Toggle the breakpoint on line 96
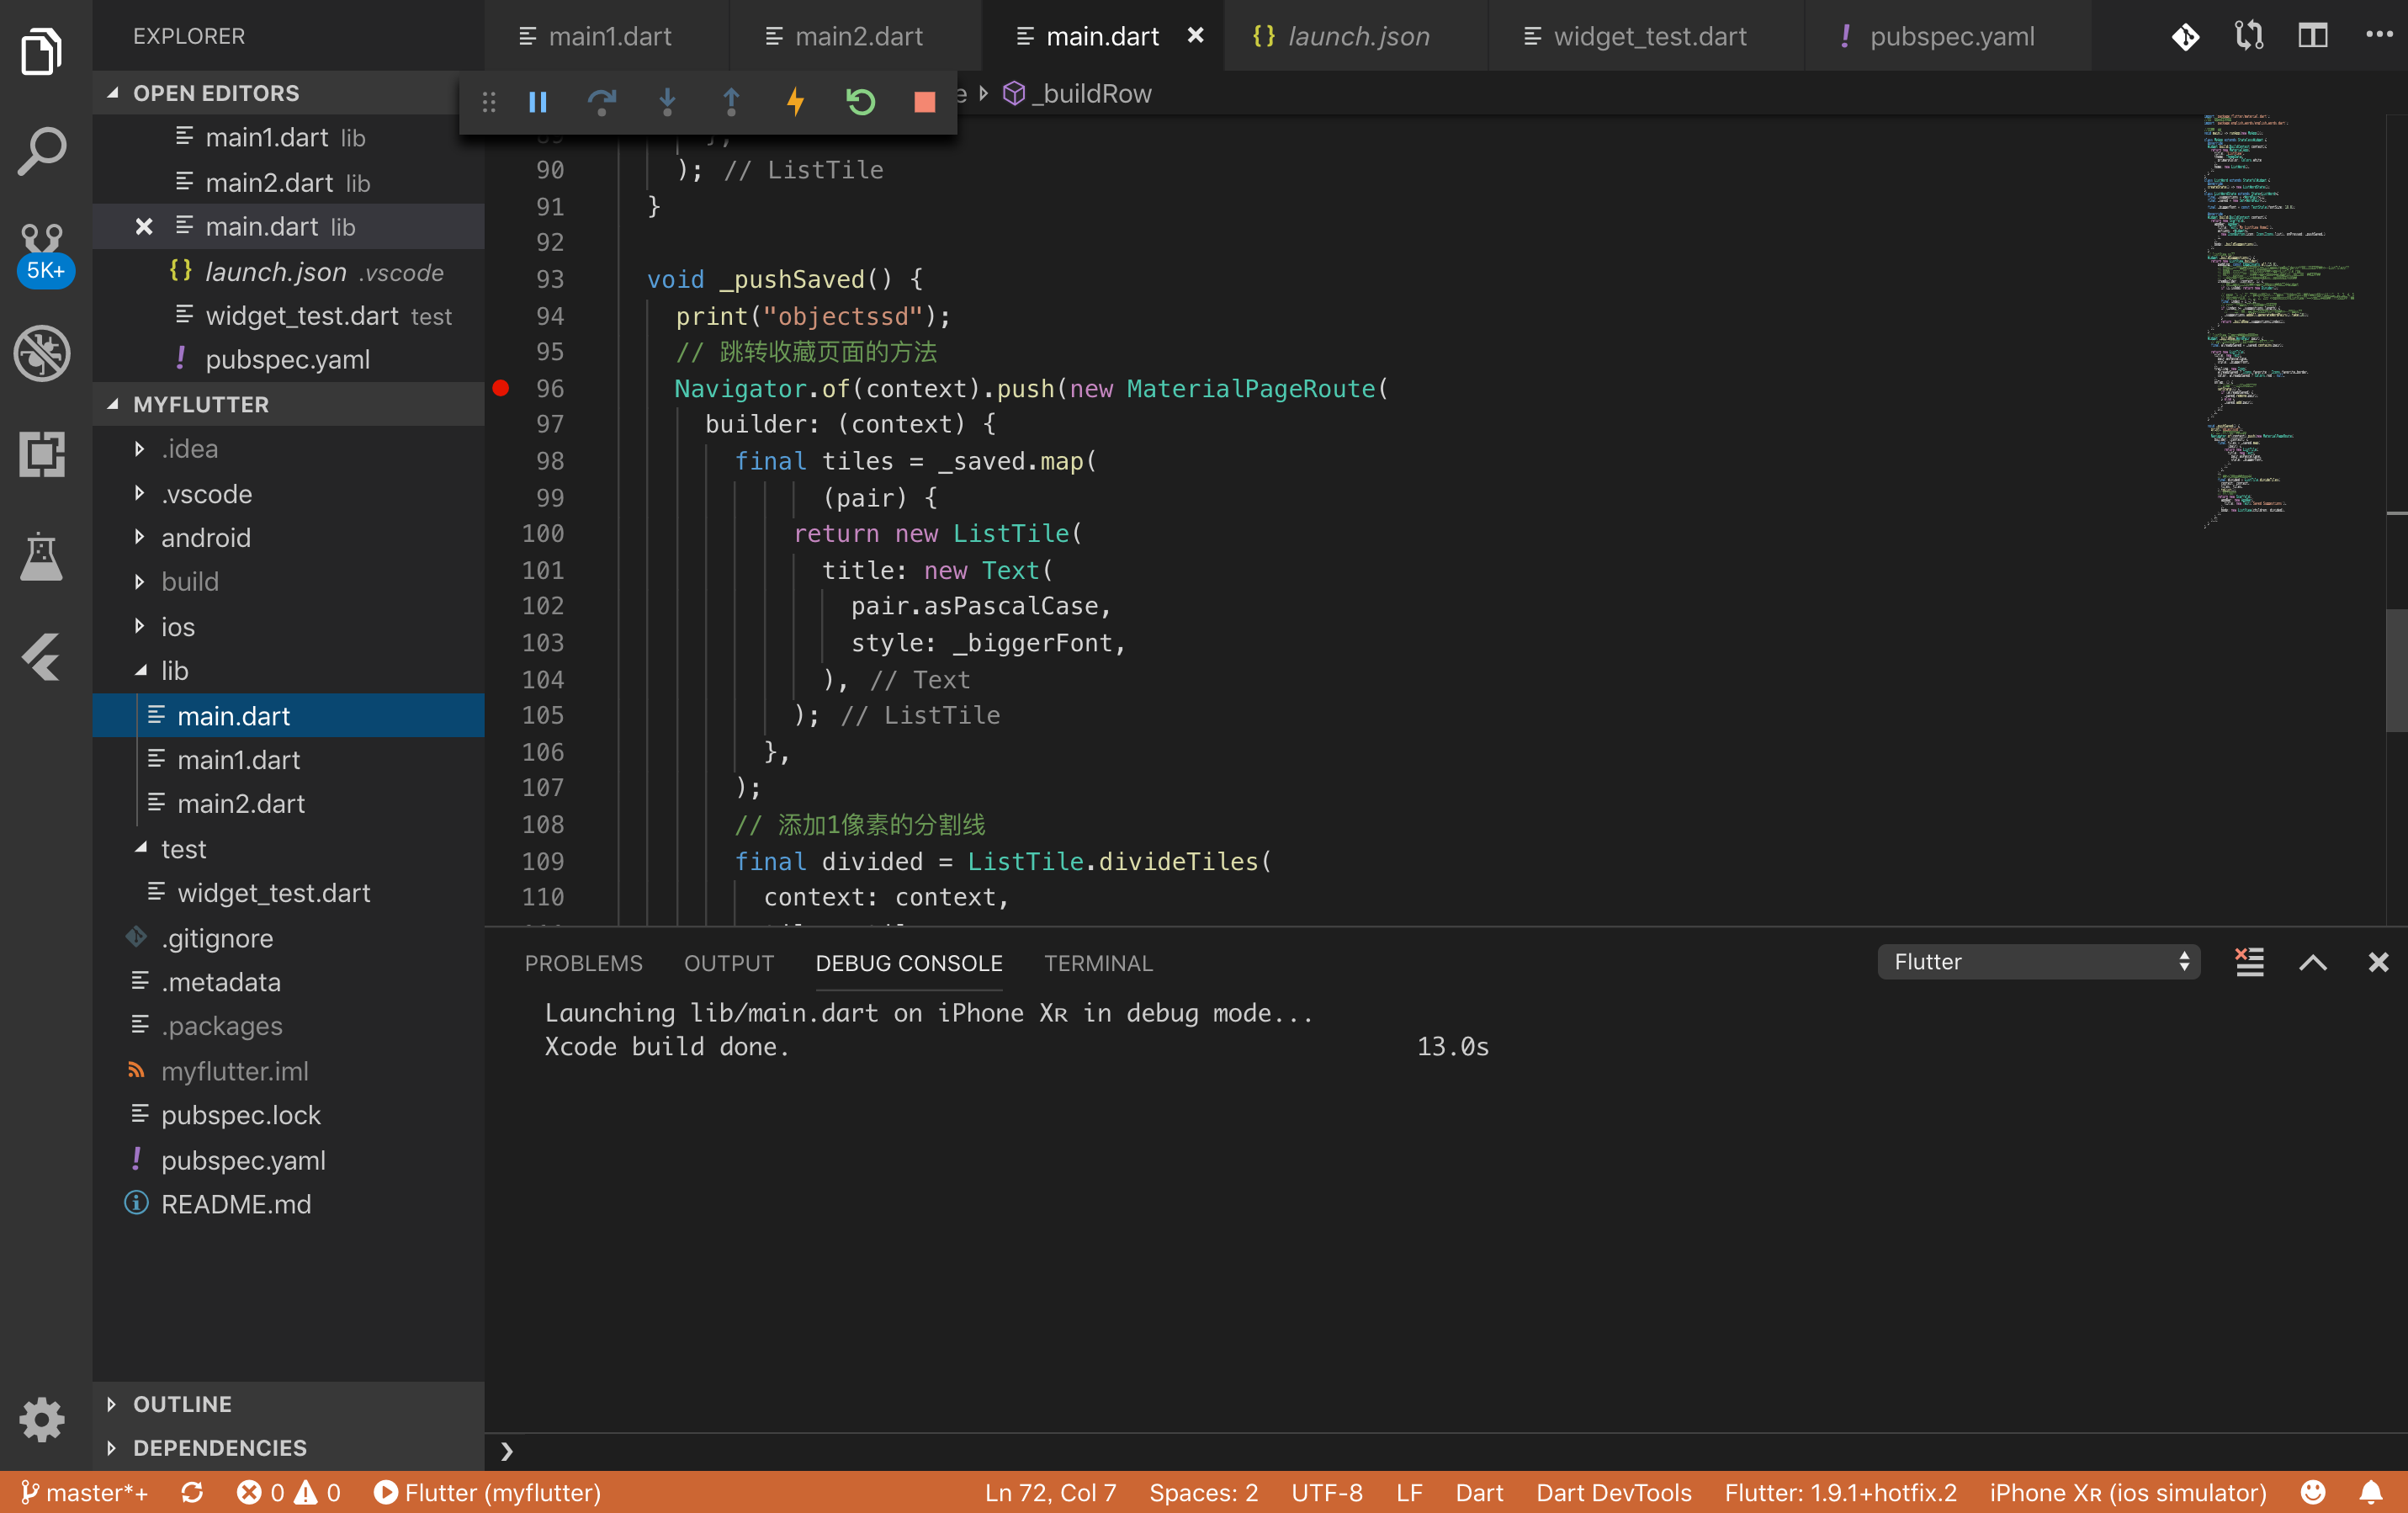This screenshot has height=1513, width=2408. point(501,389)
